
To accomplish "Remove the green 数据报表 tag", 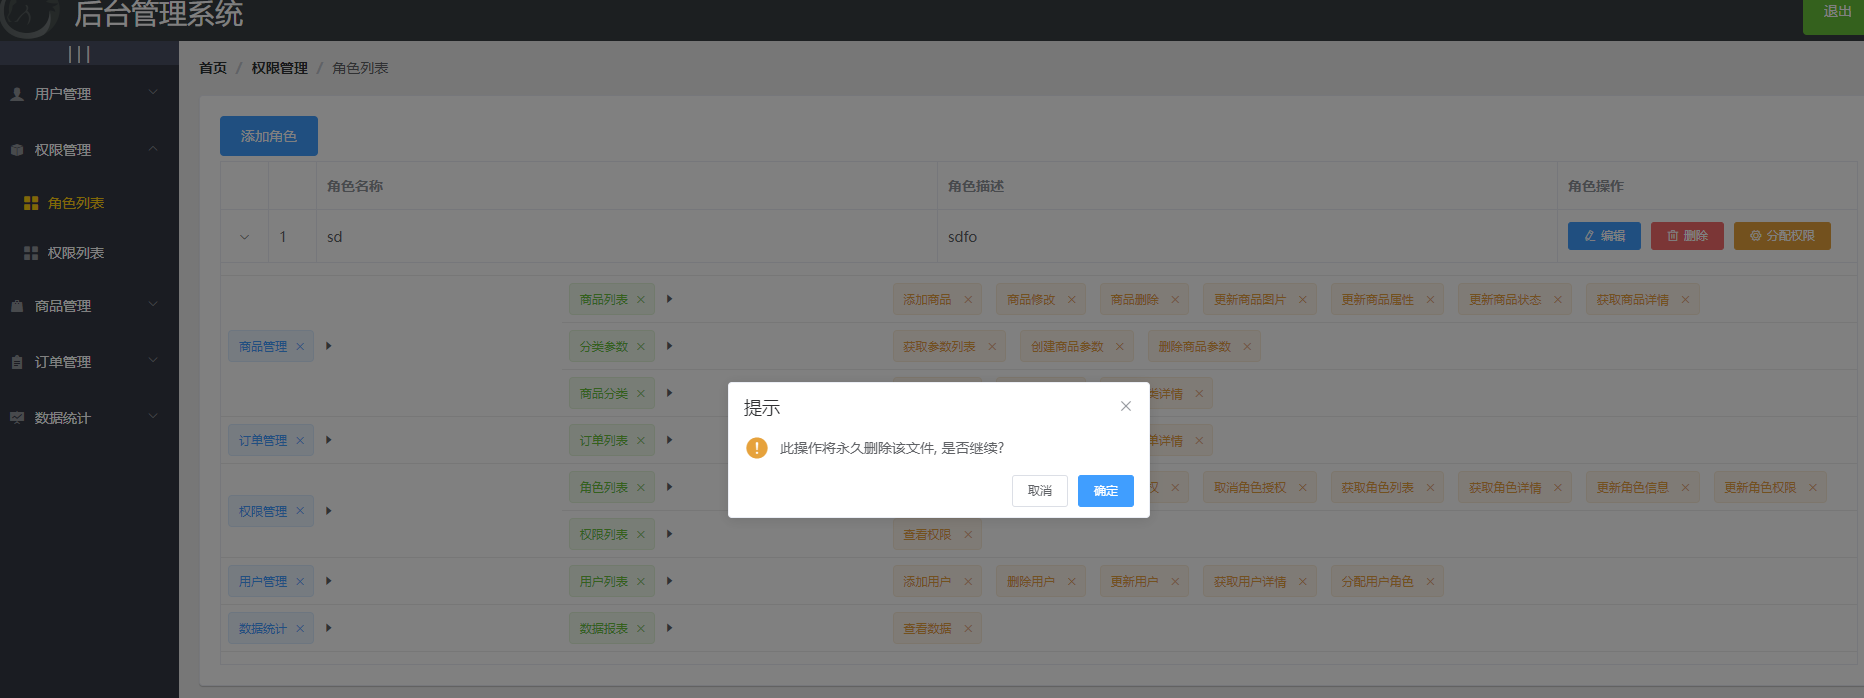I will pos(641,629).
